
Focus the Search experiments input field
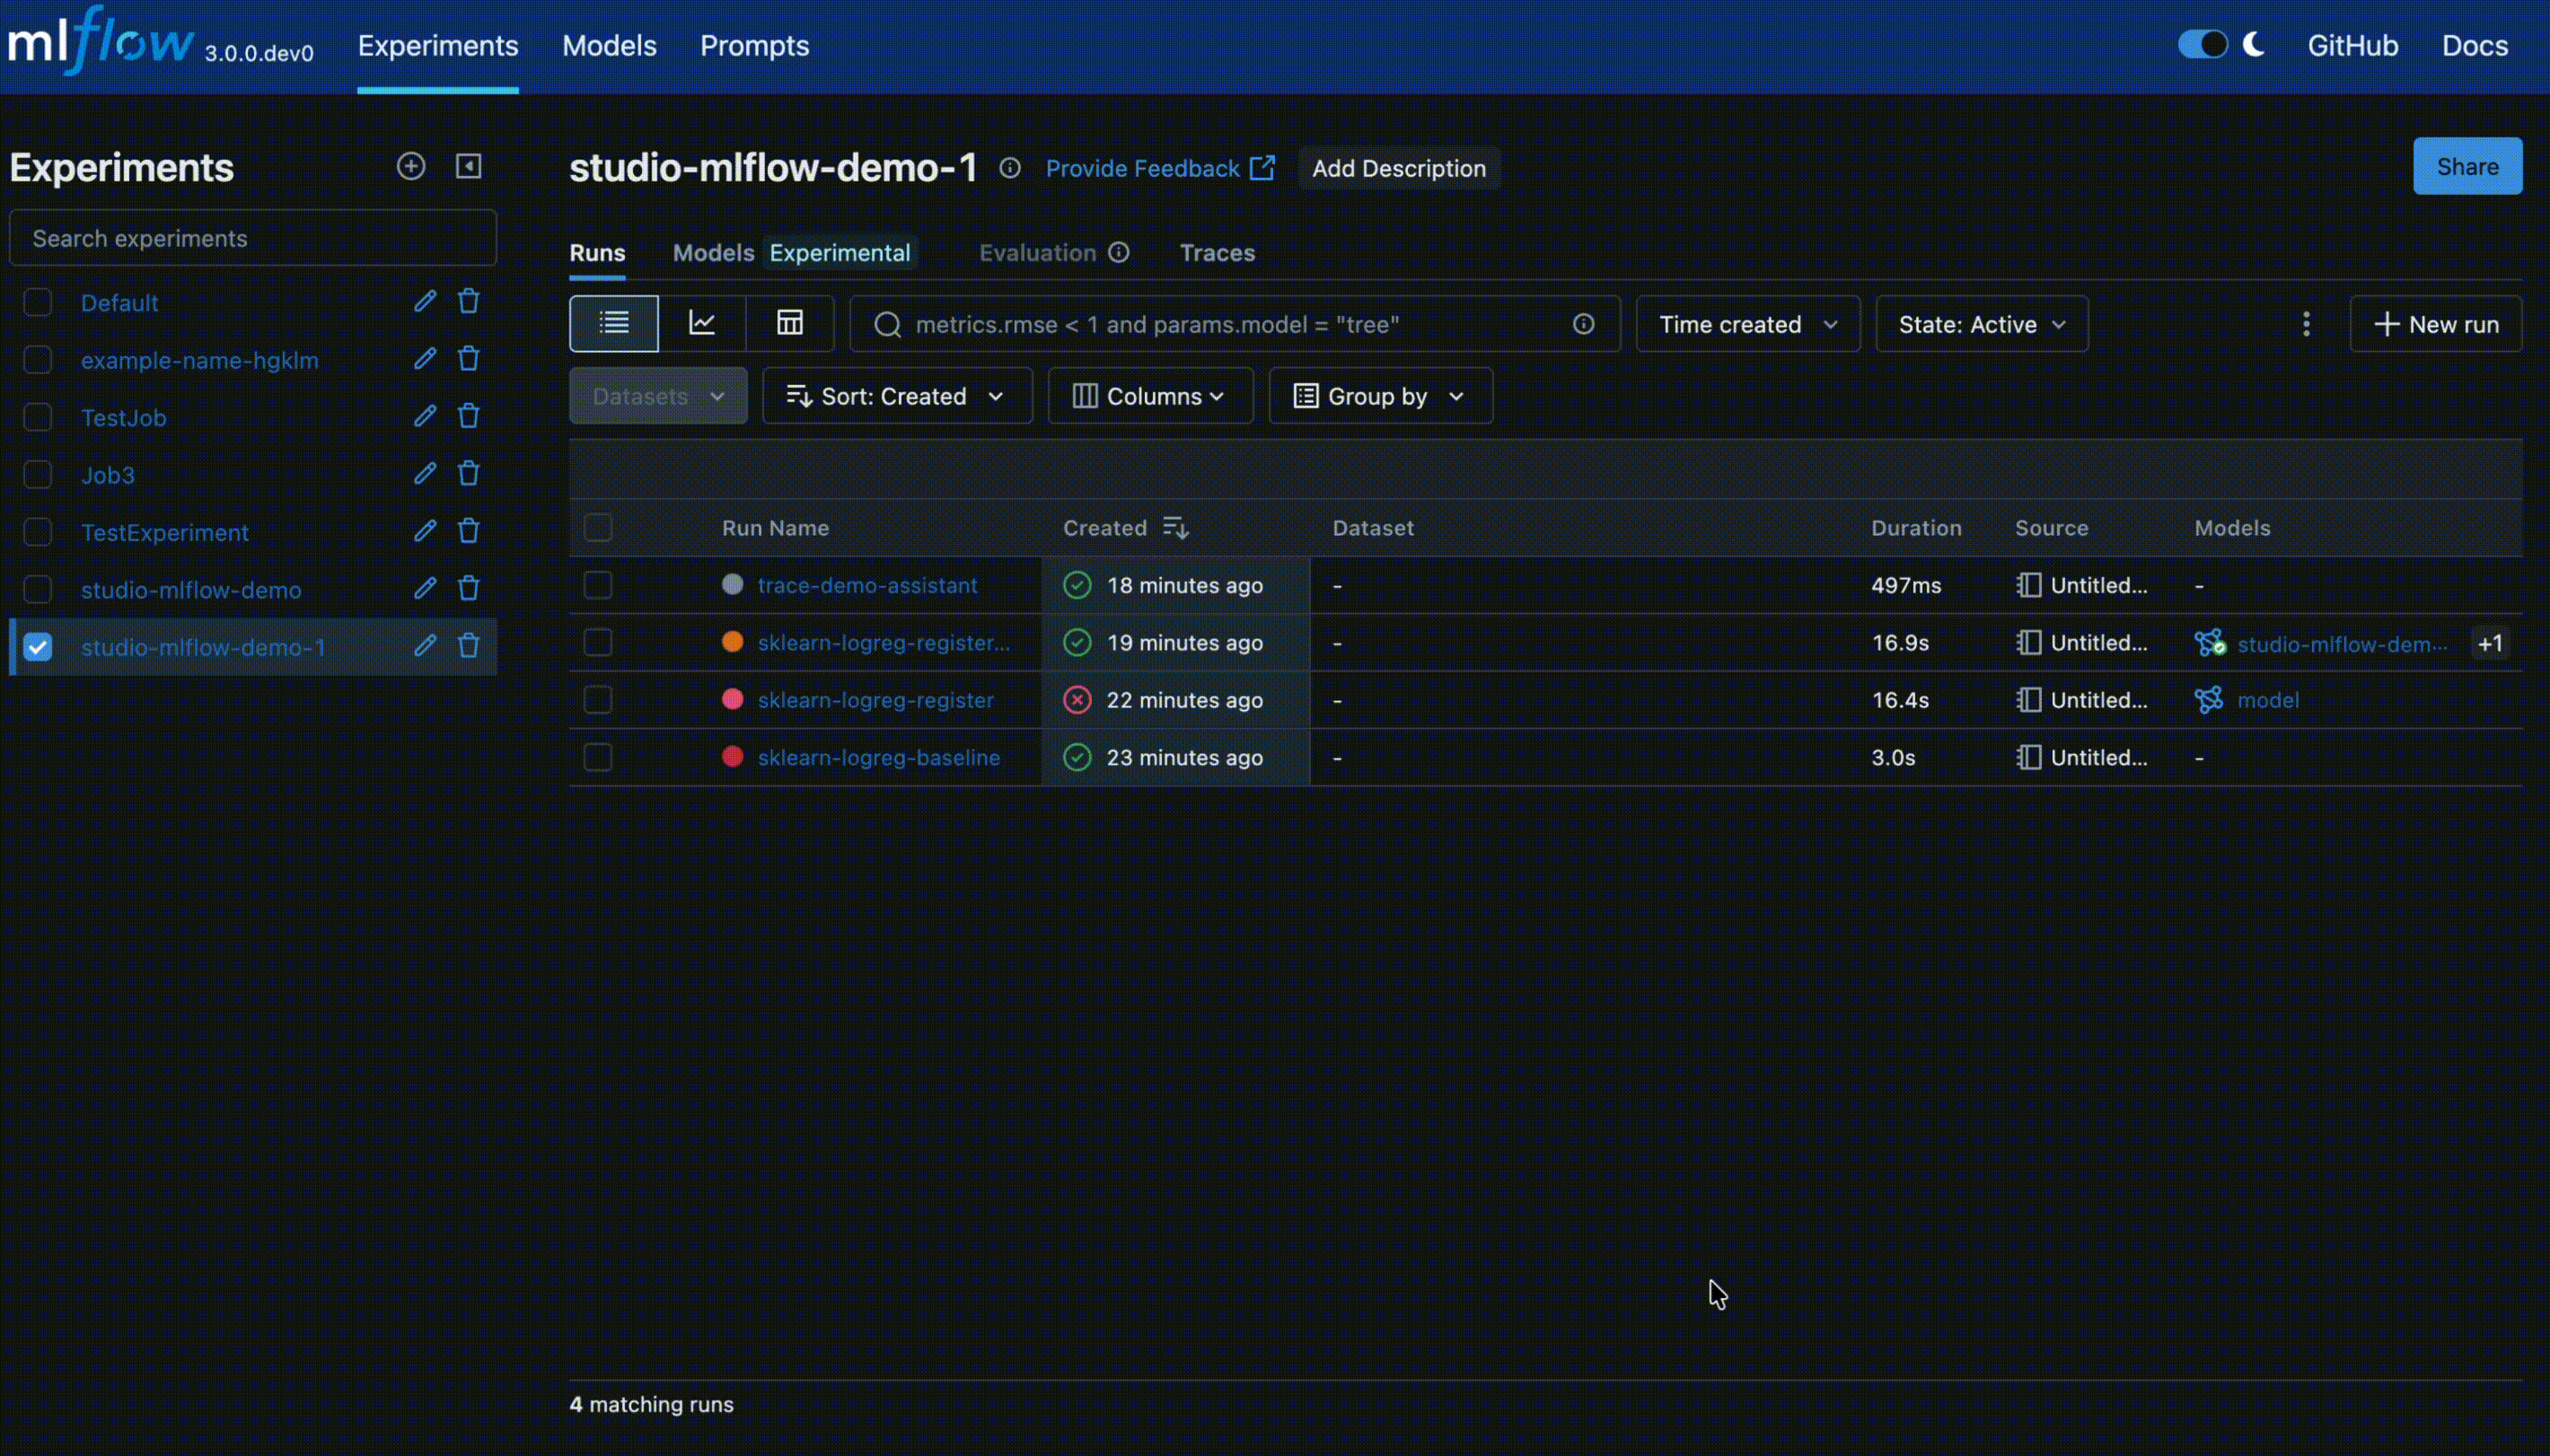pos(253,238)
